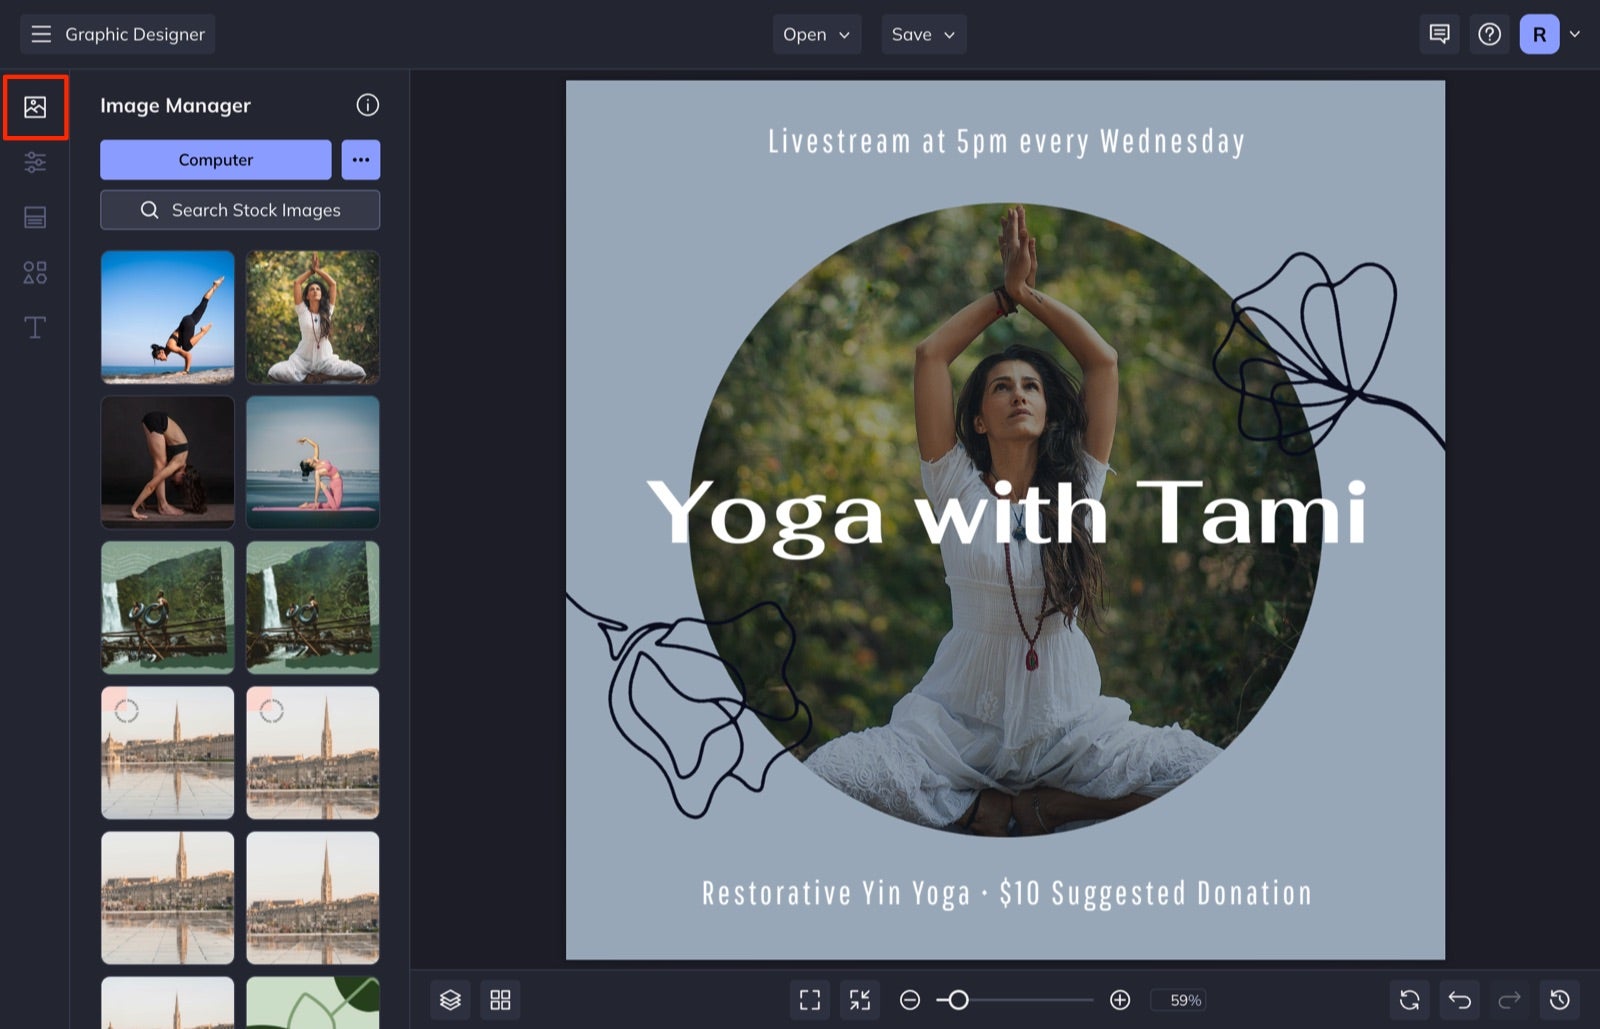Click the Search Stock Images field
This screenshot has width=1600, height=1029.
[x=240, y=210]
